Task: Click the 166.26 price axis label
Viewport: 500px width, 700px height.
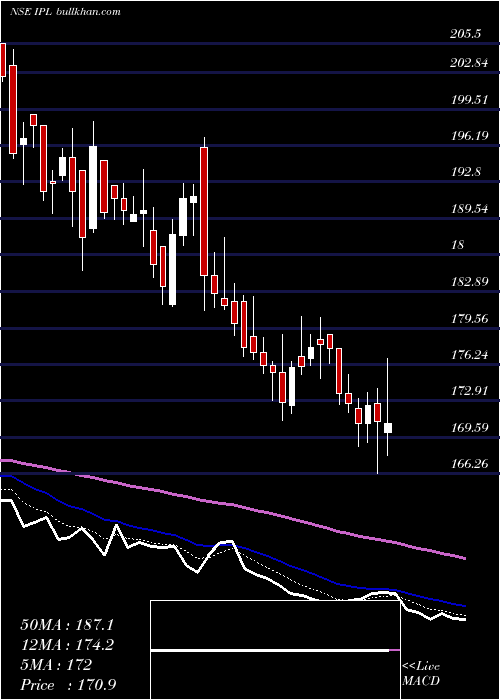Action: (469, 464)
